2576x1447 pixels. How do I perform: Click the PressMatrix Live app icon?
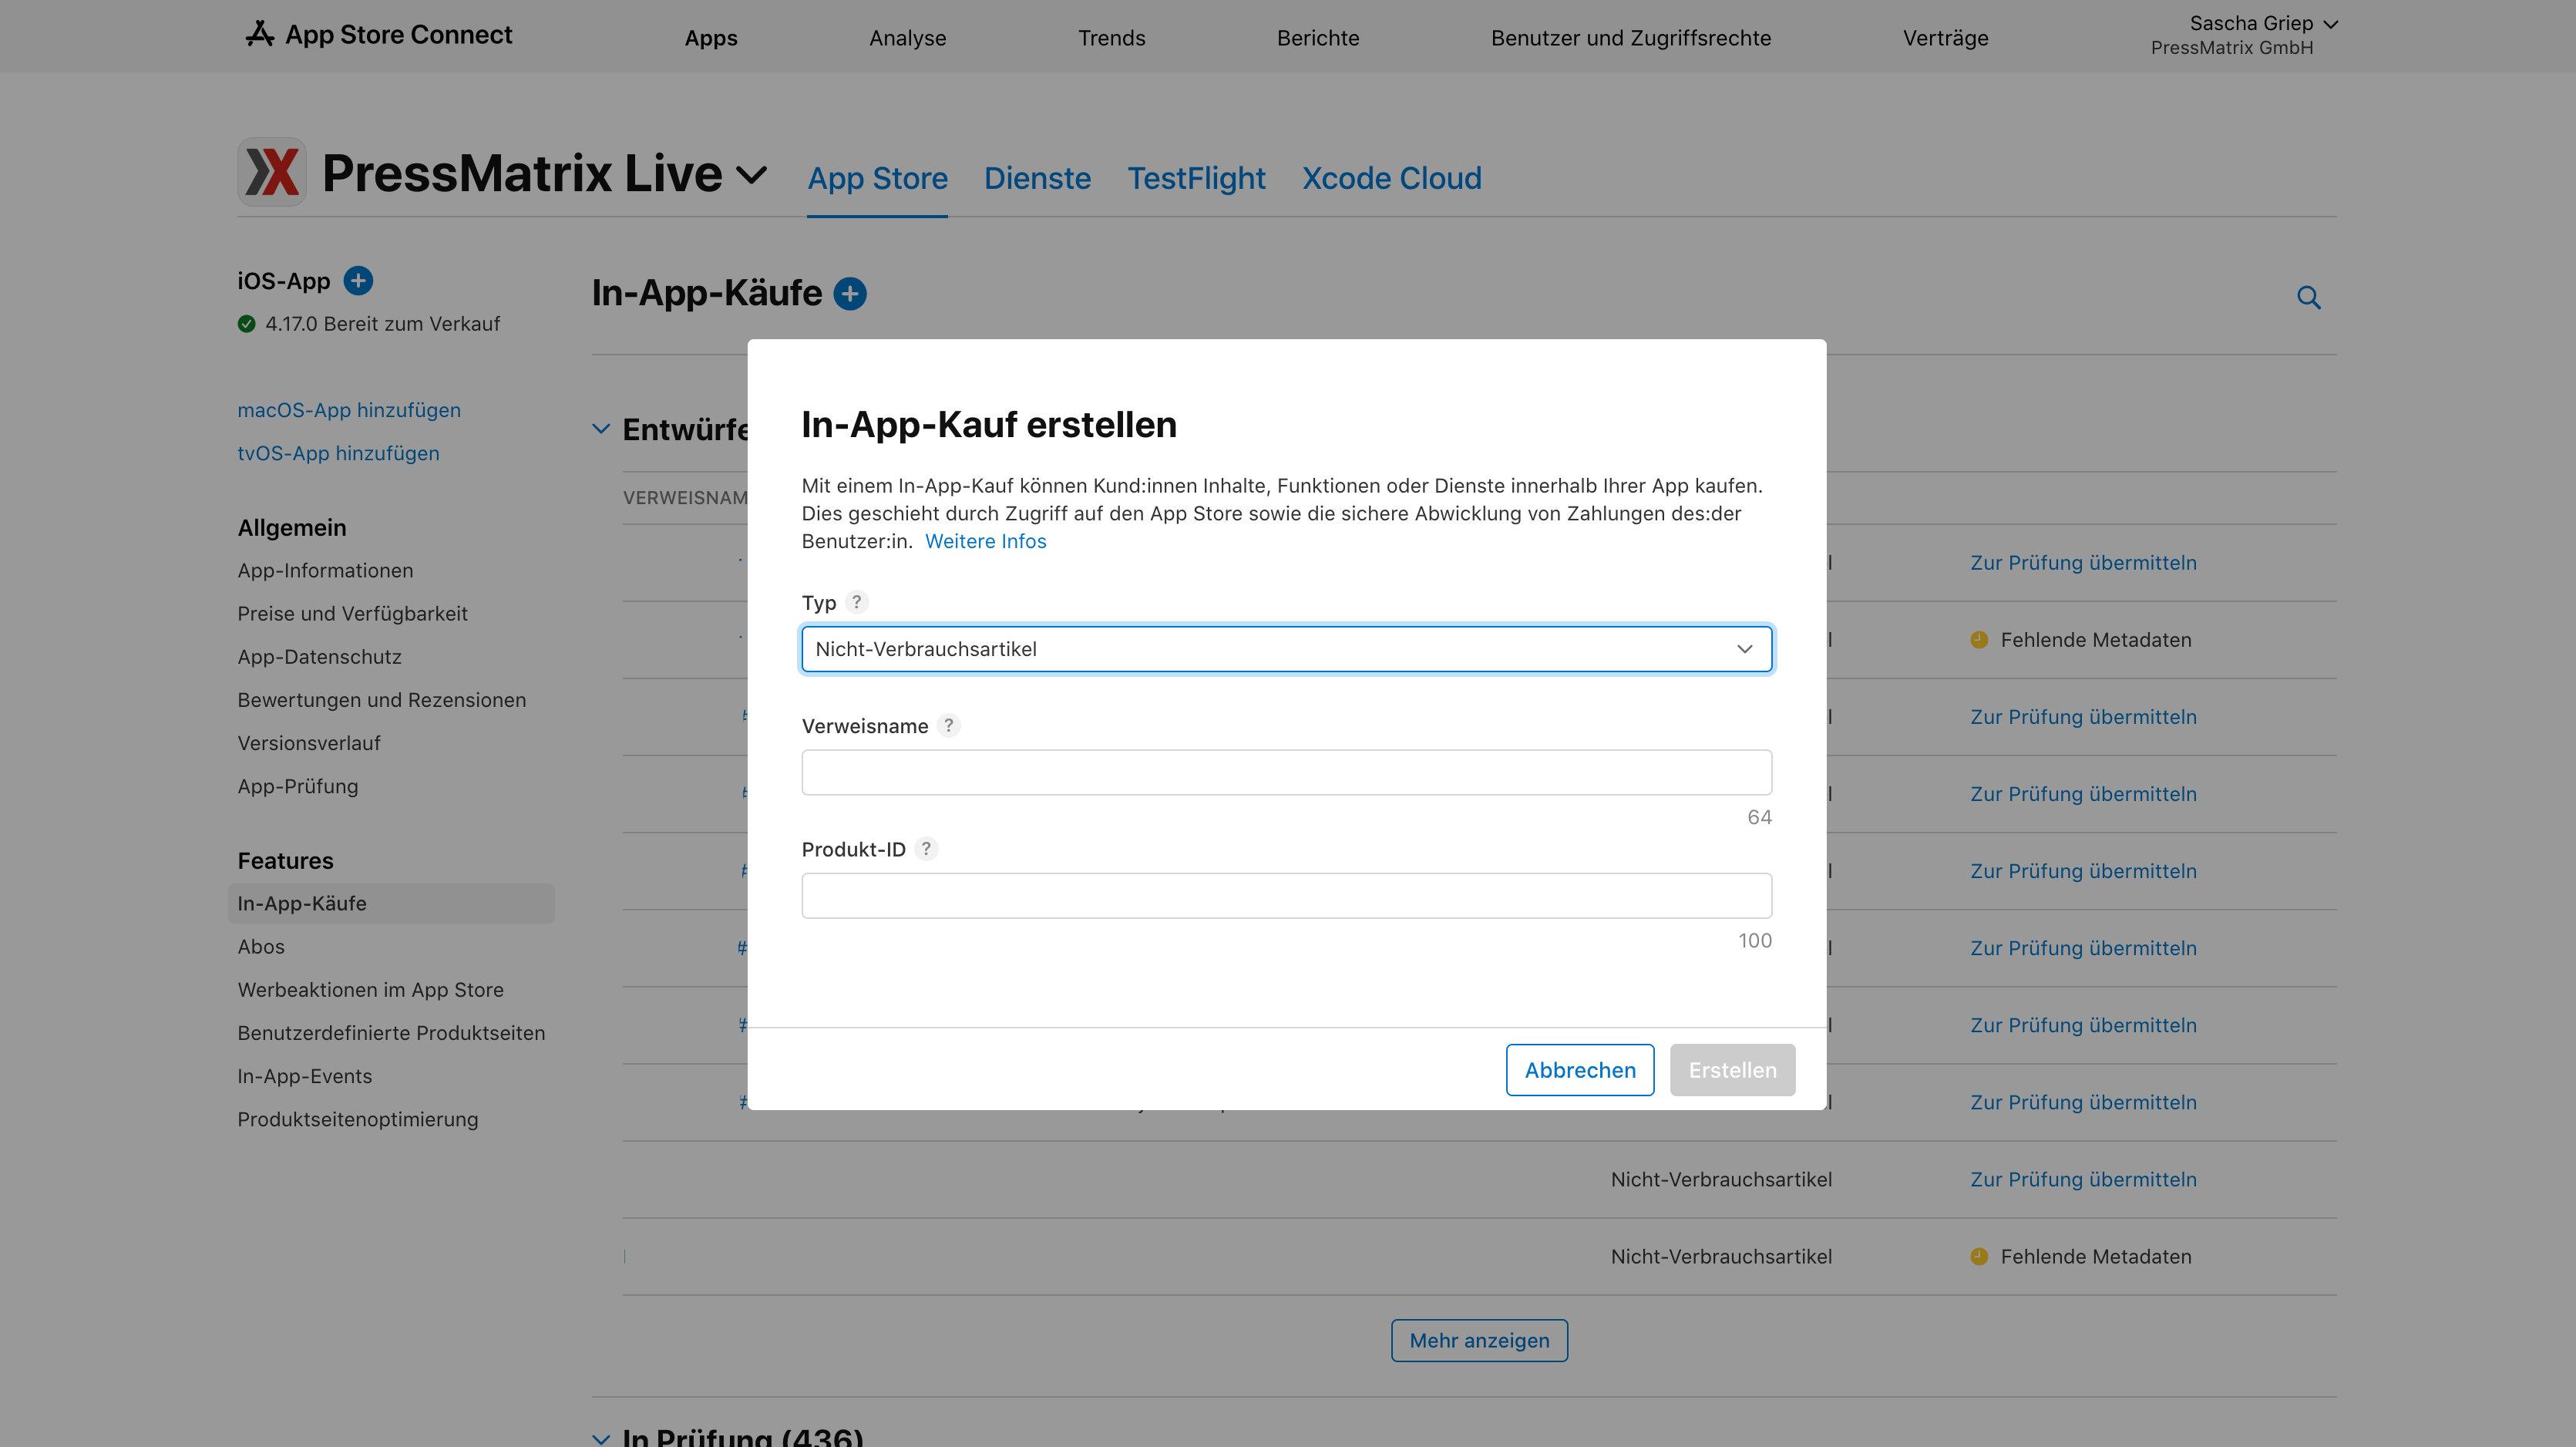[272, 172]
